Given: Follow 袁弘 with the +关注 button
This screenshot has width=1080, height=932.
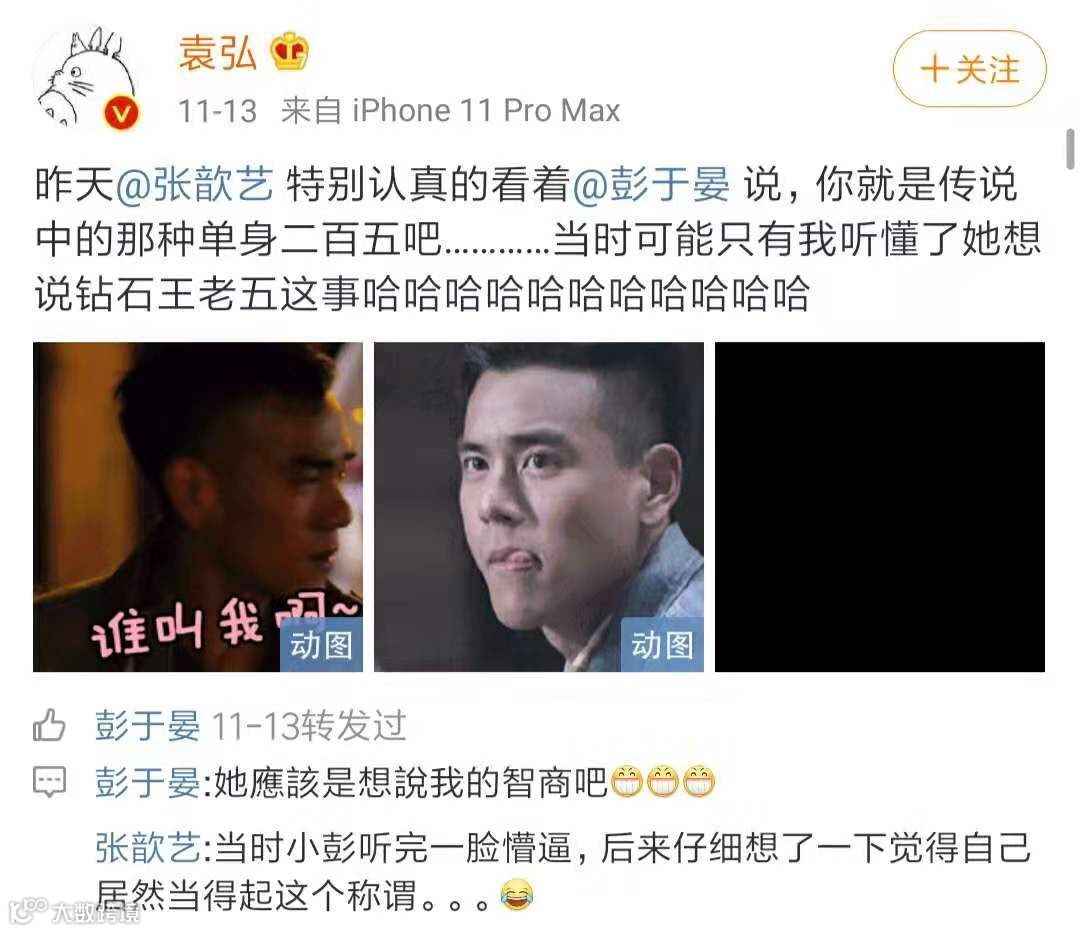Looking at the screenshot, I should tap(970, 69).
